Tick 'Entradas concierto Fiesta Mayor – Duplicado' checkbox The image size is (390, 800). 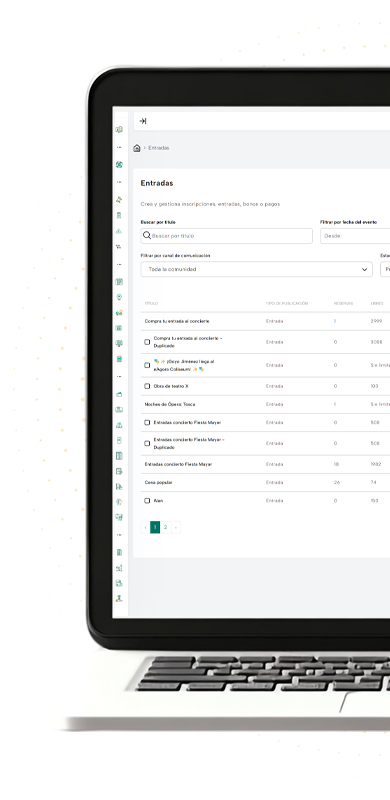147,443
